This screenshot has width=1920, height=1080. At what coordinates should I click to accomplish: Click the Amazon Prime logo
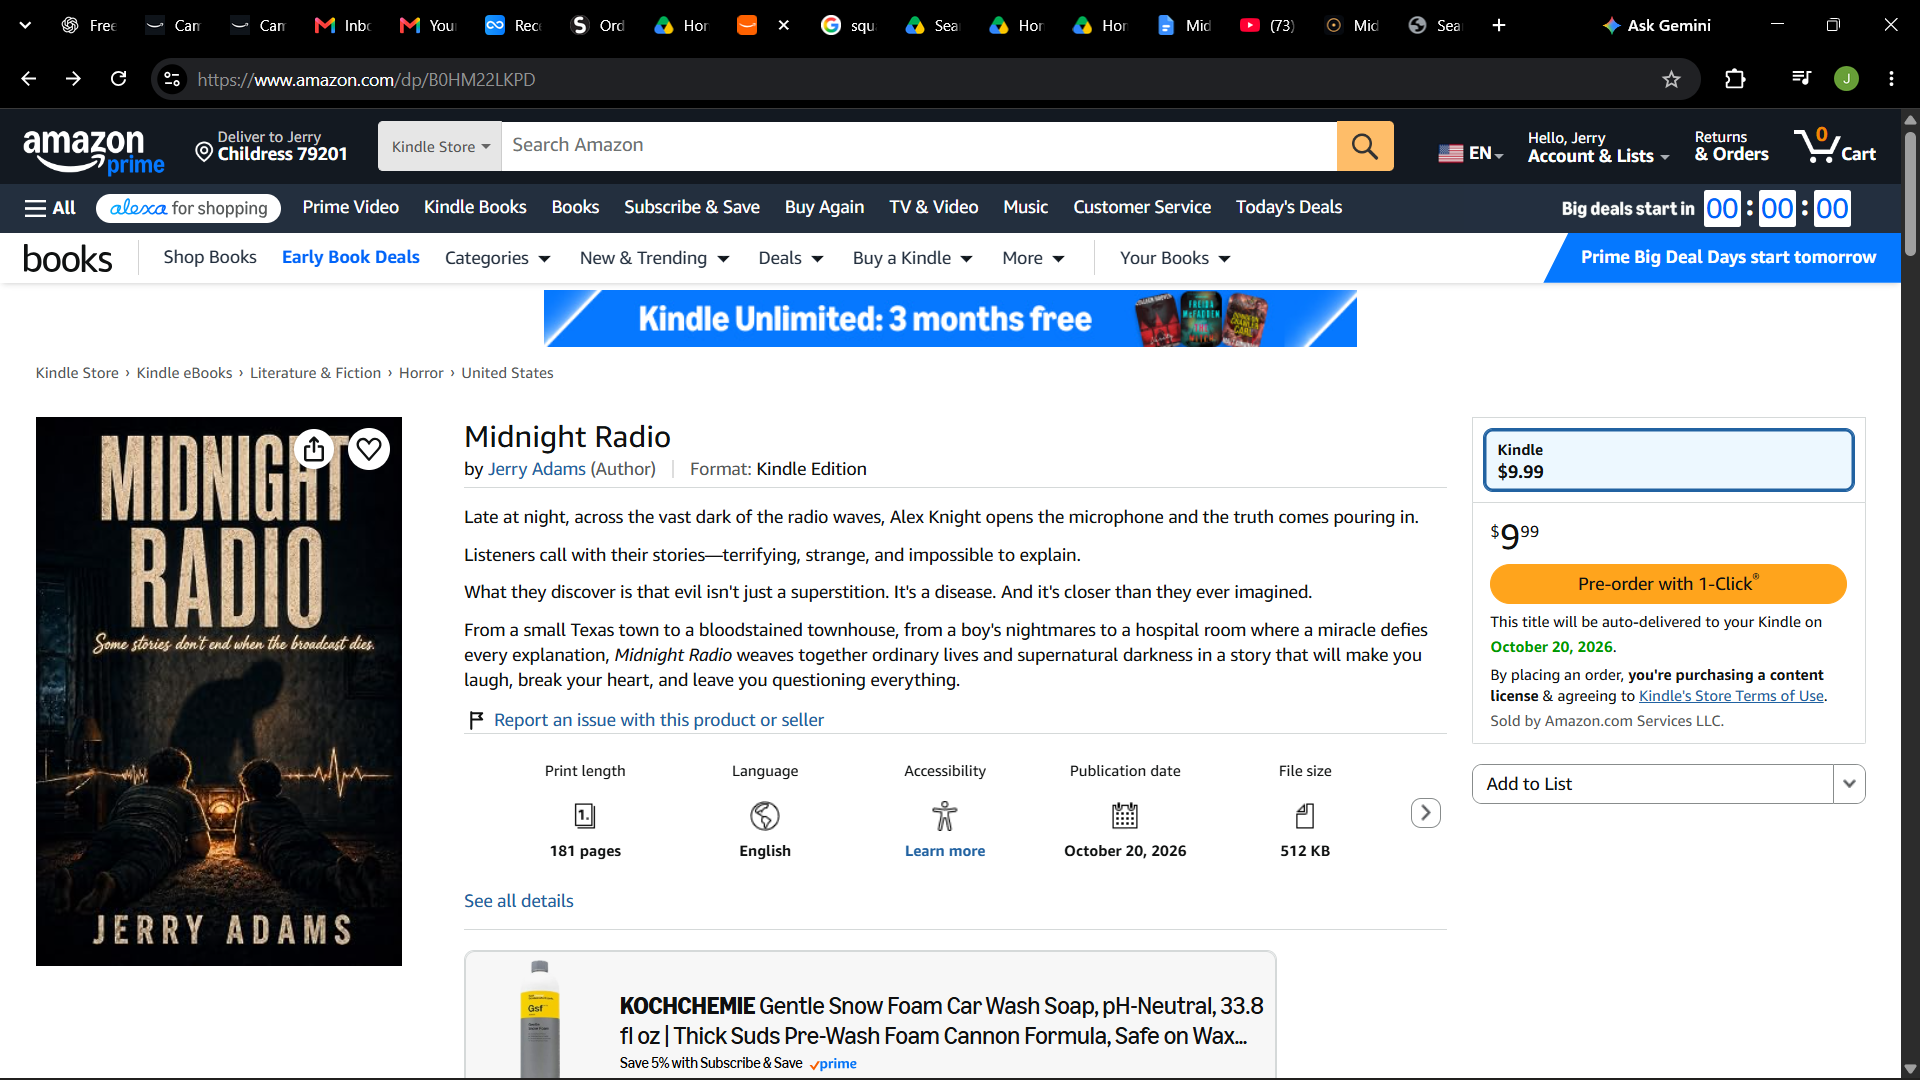pyautogui.click(x=93, y=151)
